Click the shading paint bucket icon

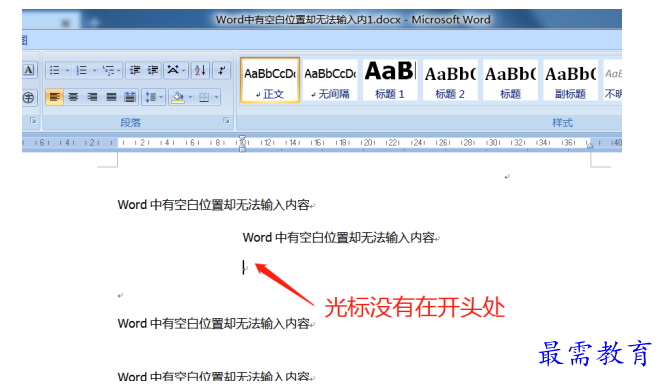[x=178, y=97]
